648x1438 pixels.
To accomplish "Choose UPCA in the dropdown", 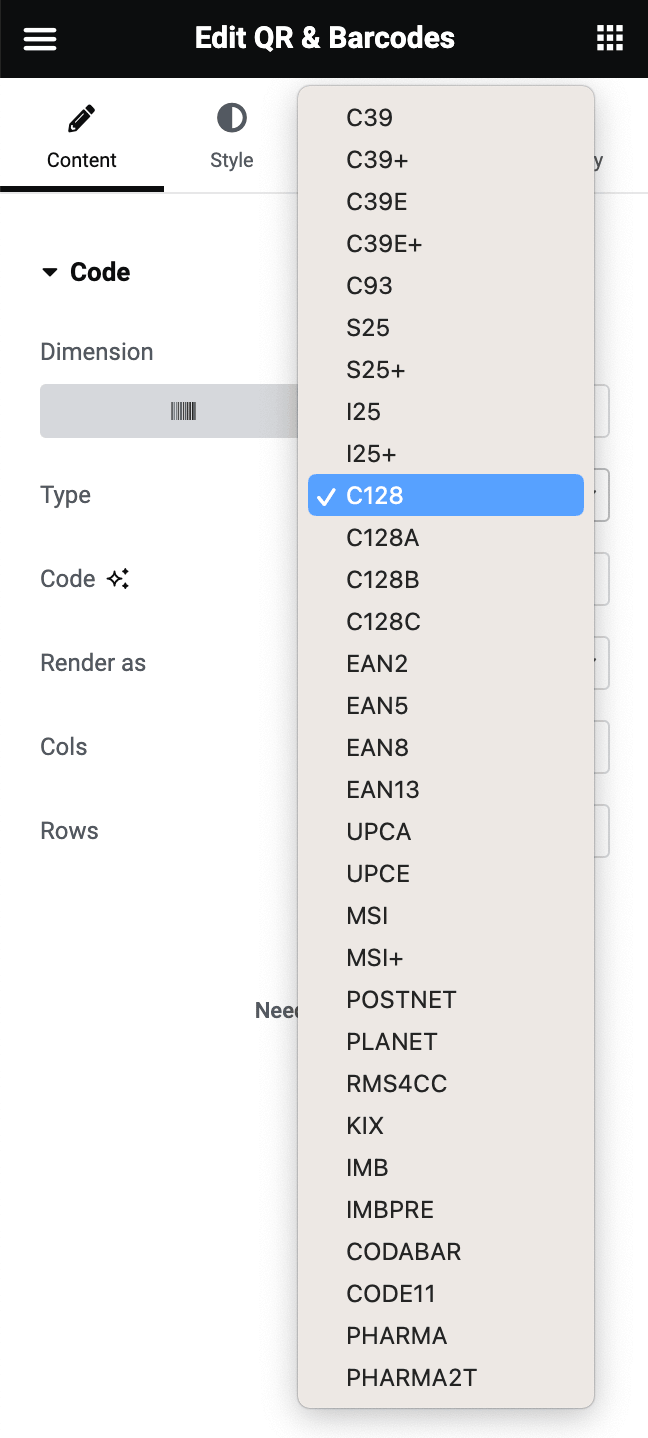I will [x=378, y=832].
